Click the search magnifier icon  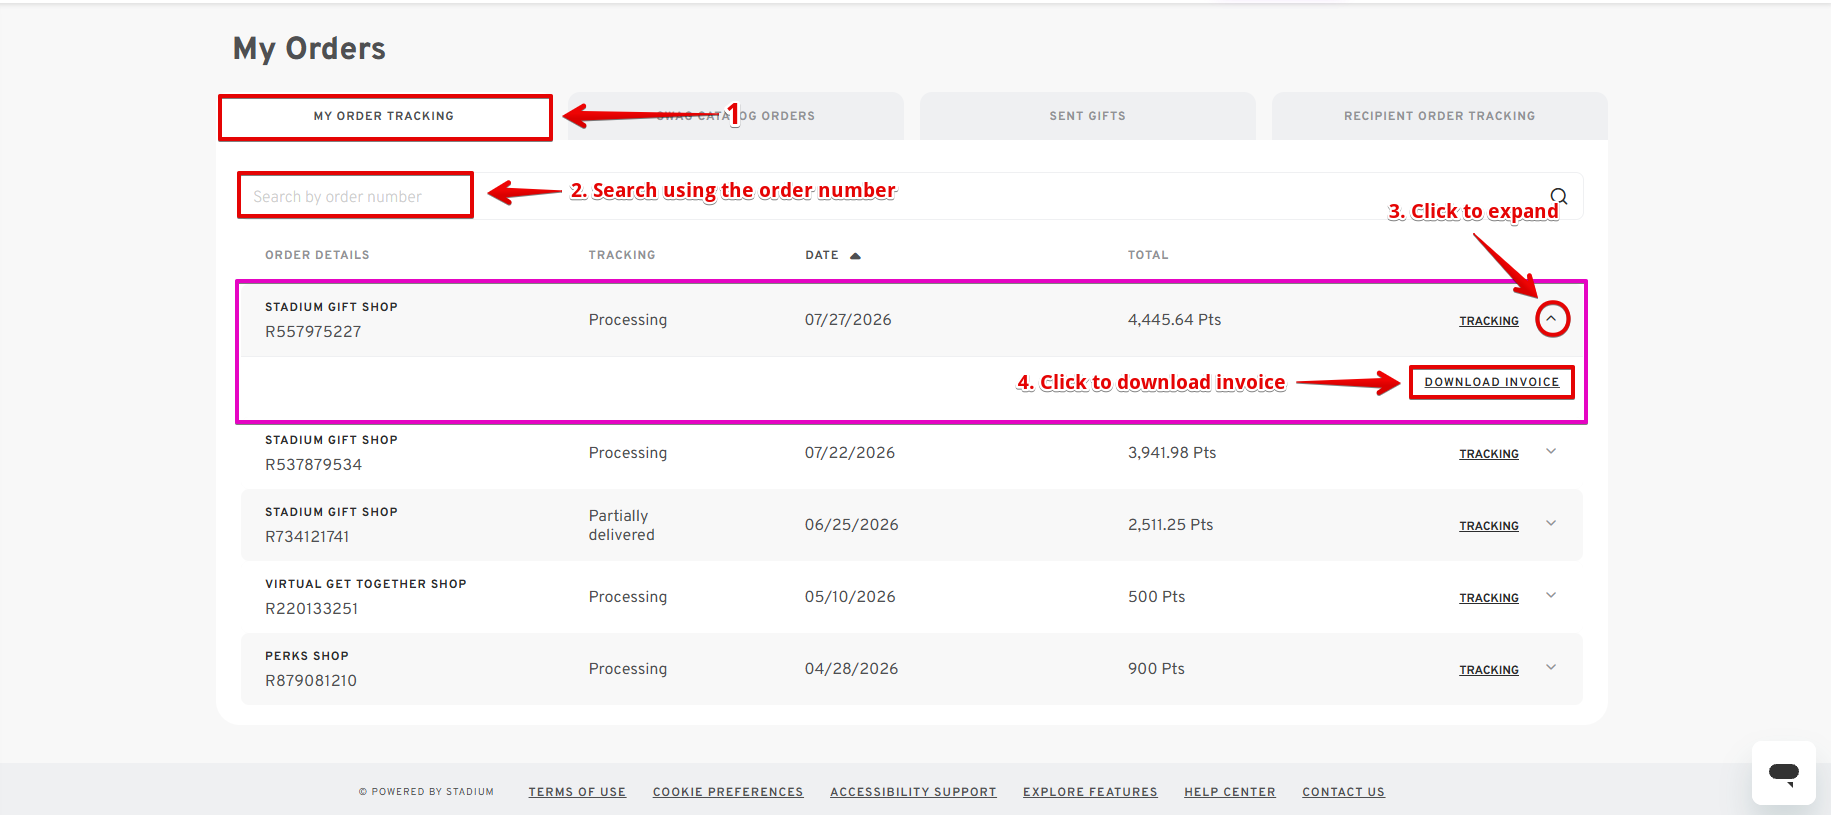point(1559,196)
